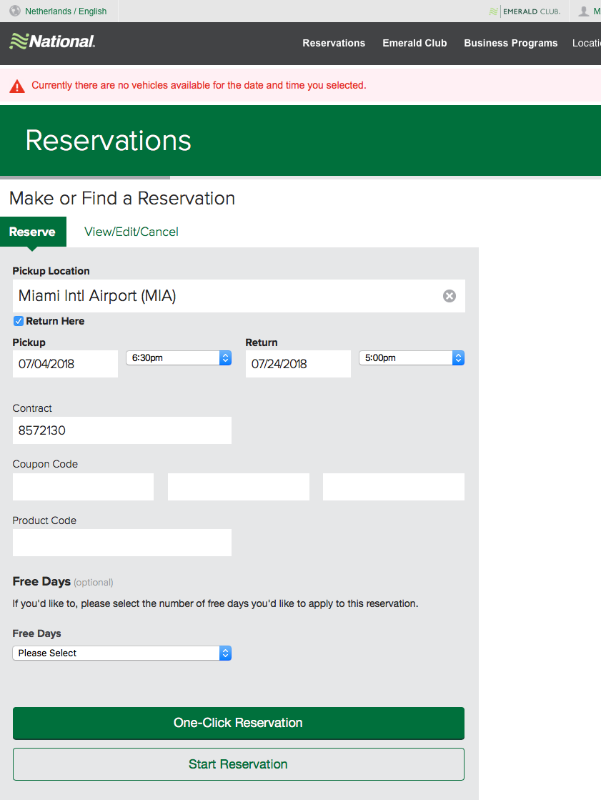
Task: Uncheck the Return Here checkbox
Action: pos(19,321)
